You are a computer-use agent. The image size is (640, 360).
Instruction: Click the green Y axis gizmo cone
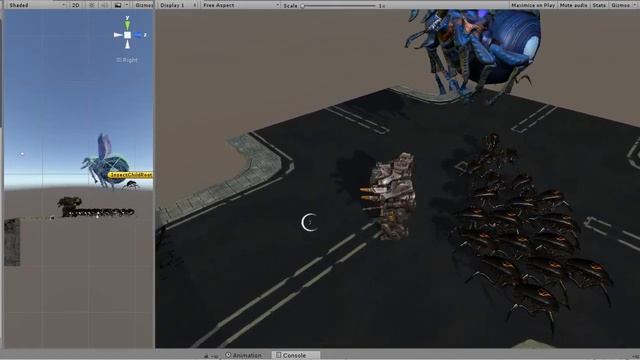pyautogui.click(x=127, y=24)
